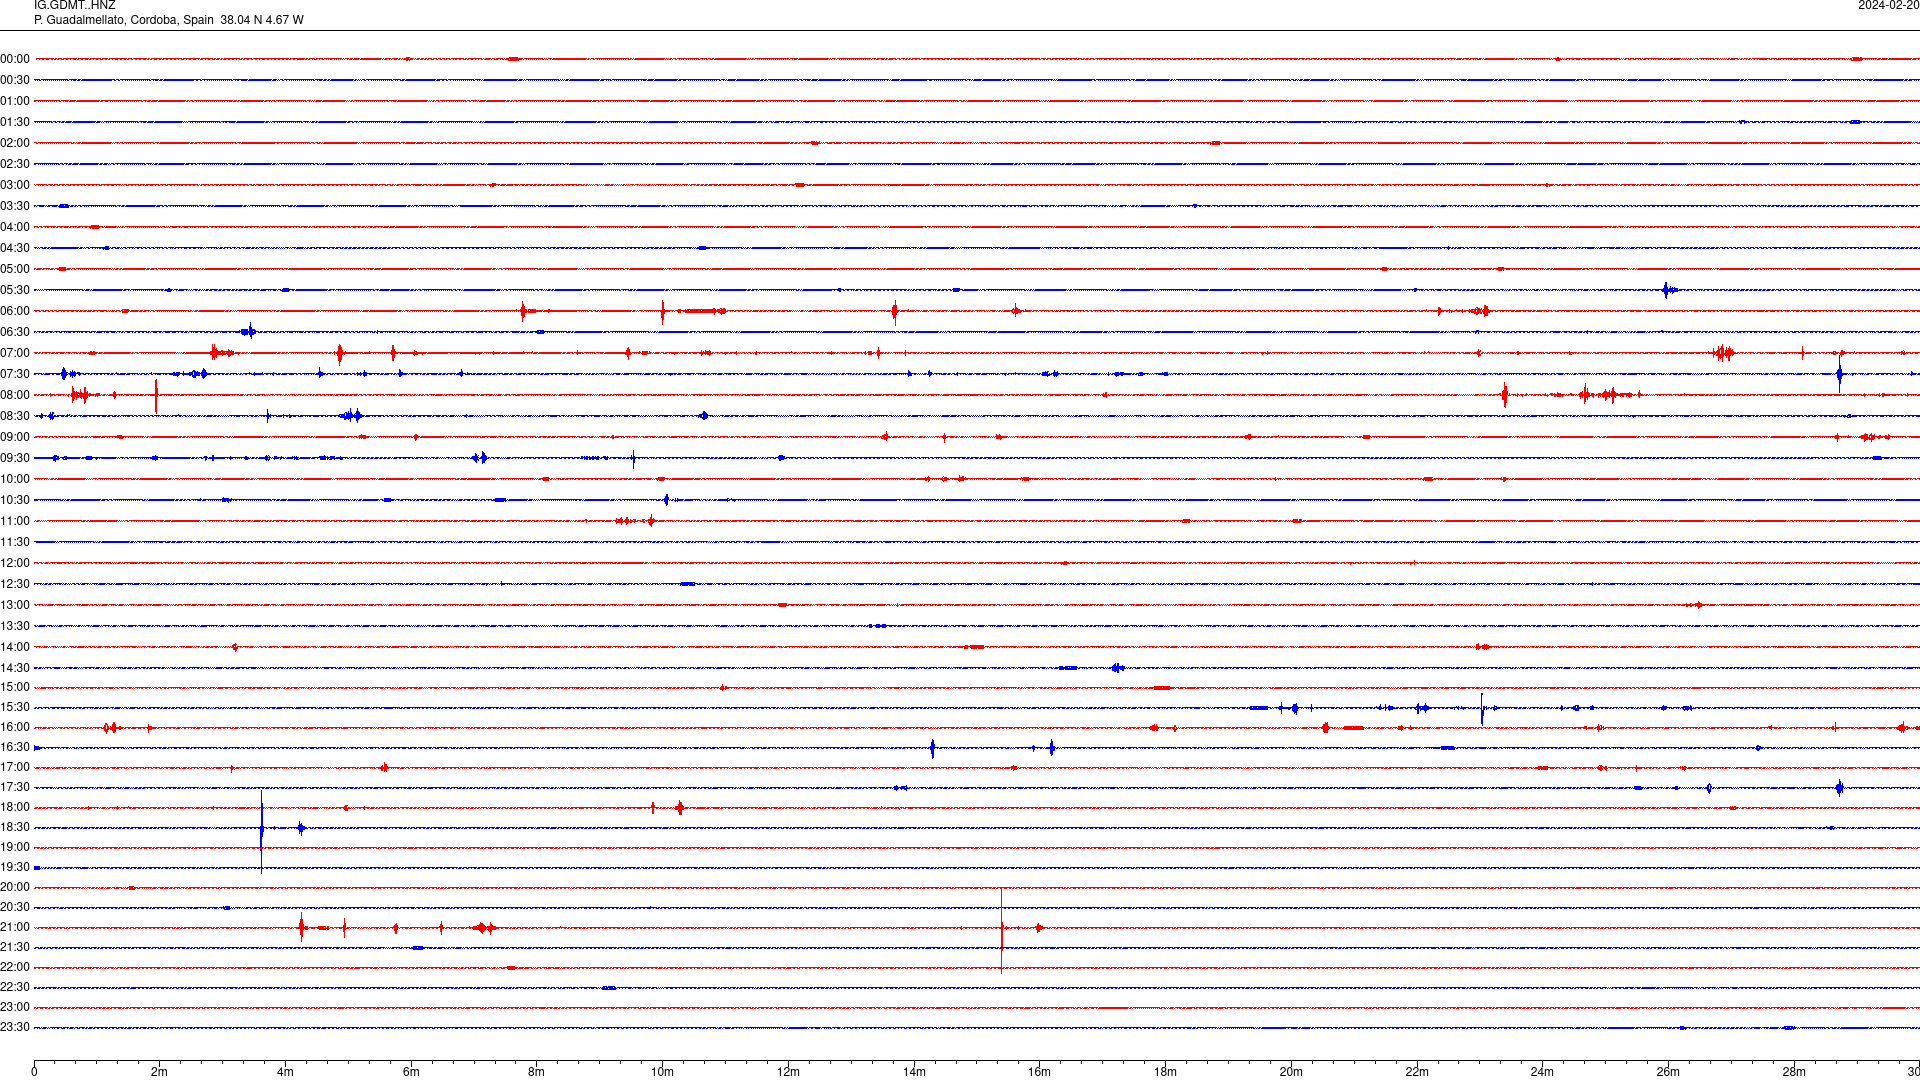
Task: Click the 13:00 trace time label
Action: pos(15,605)
